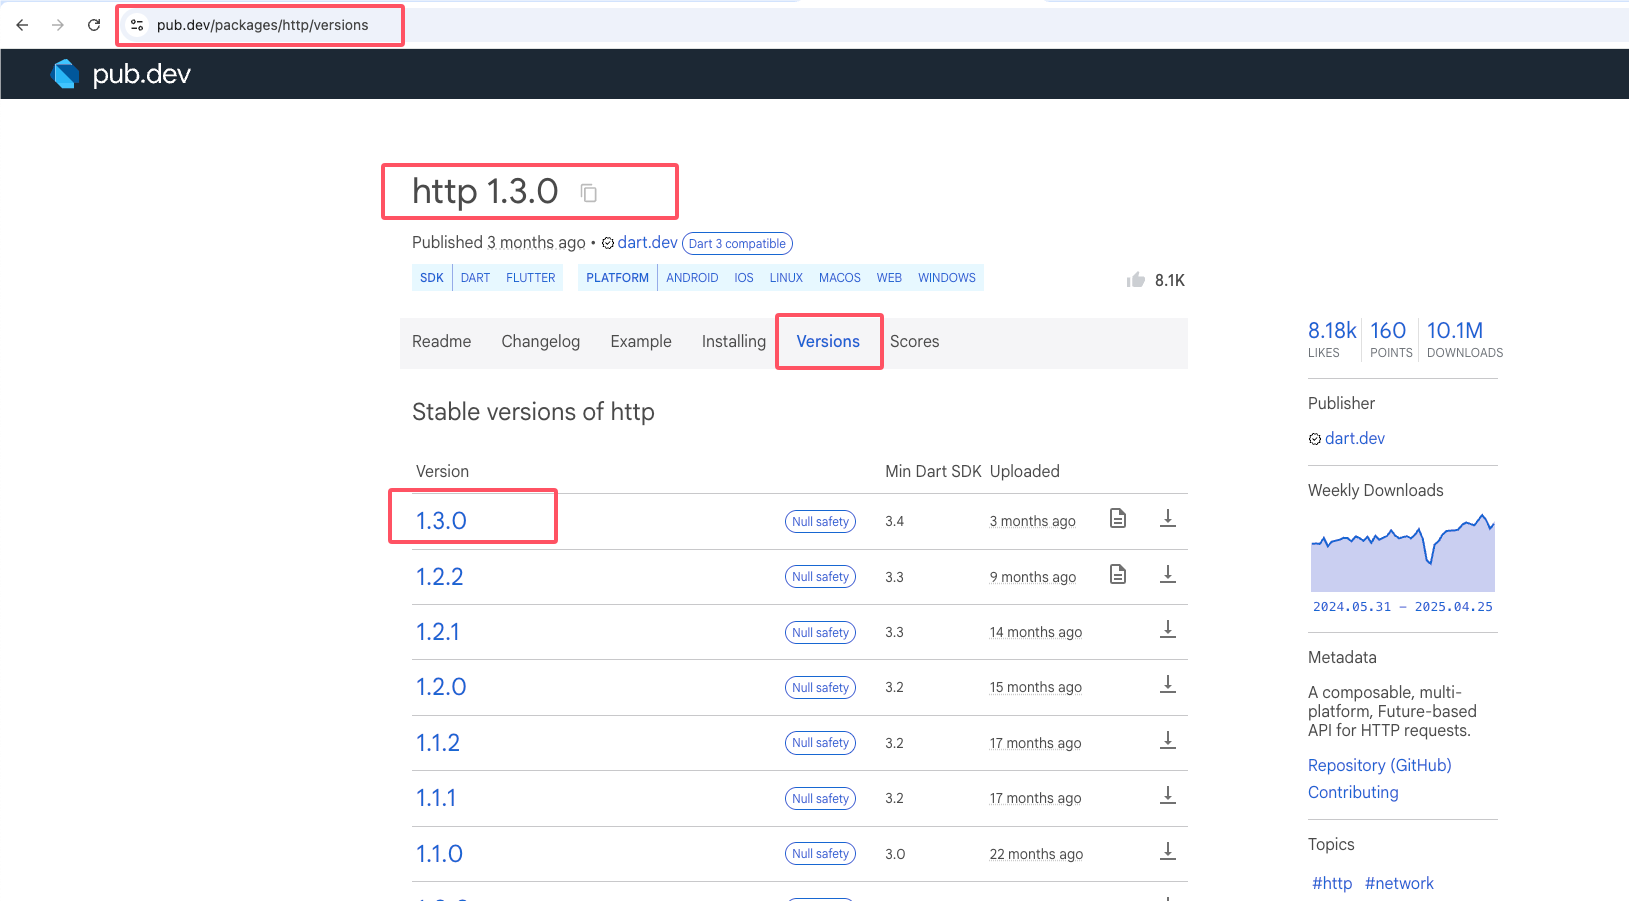
Task: Select the FLUTTER SDK tag
Action: [530, 278]
